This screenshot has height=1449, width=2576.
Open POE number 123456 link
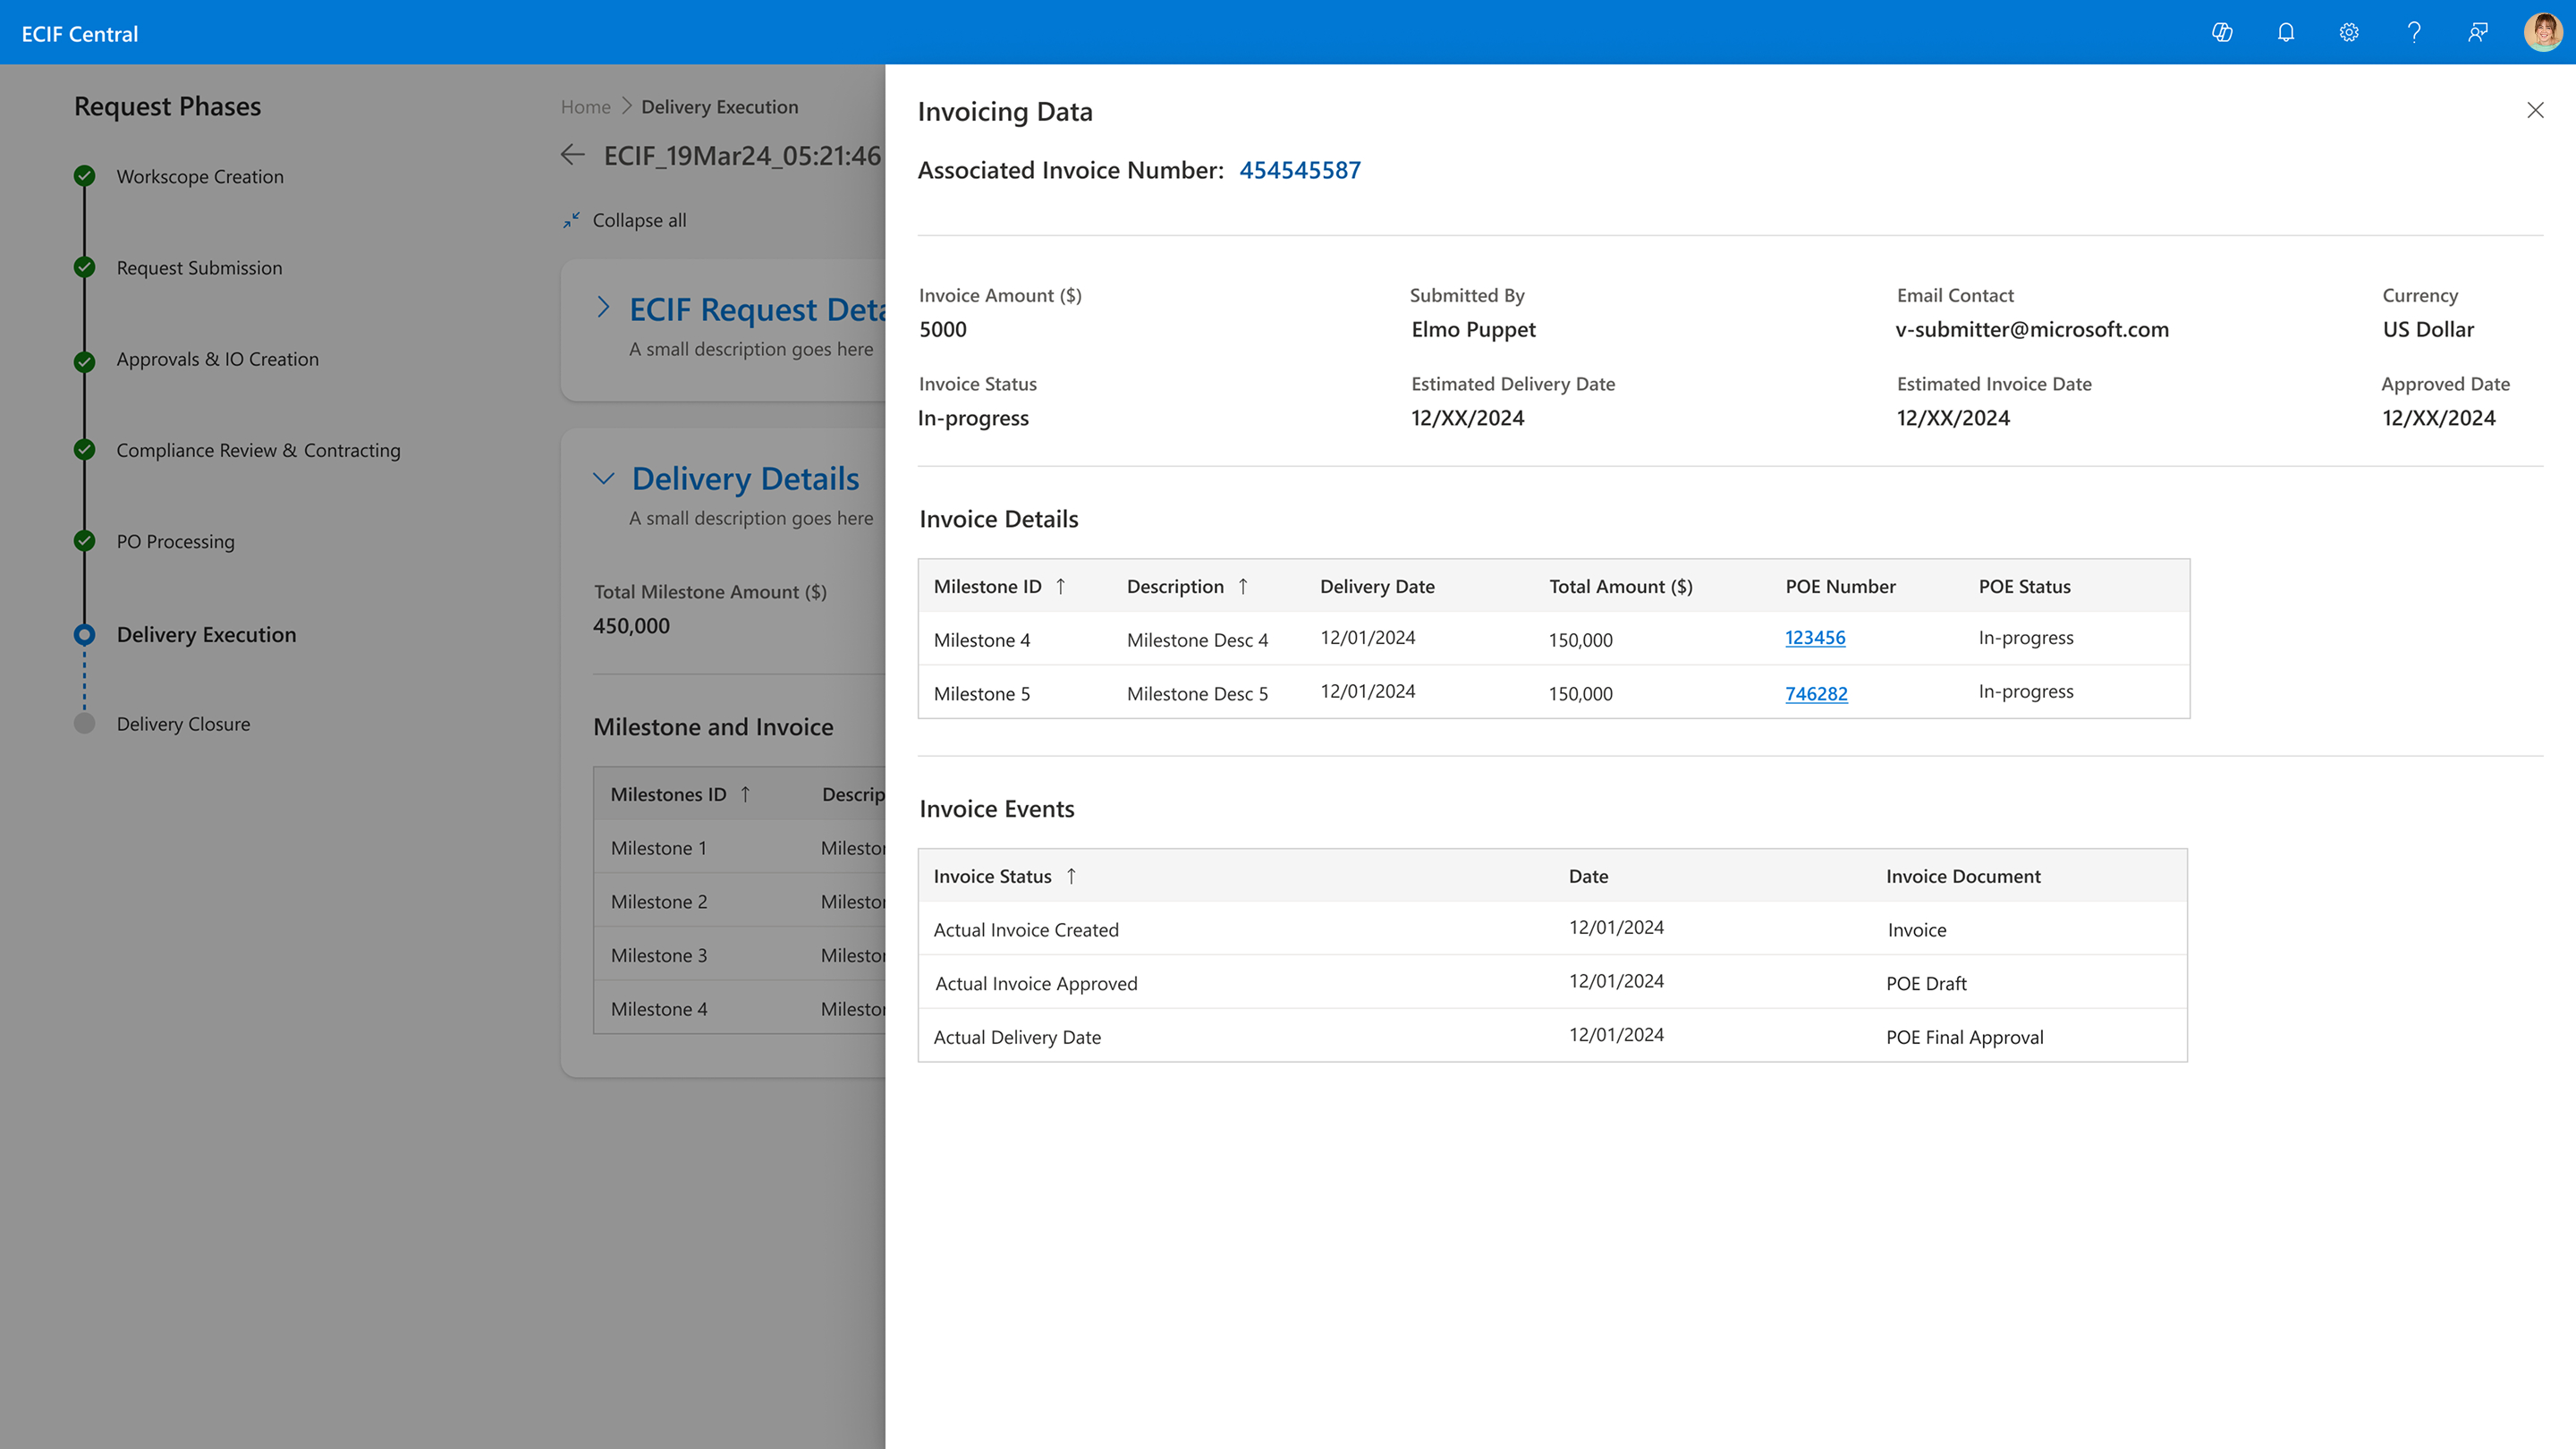tap(1815, 638)
